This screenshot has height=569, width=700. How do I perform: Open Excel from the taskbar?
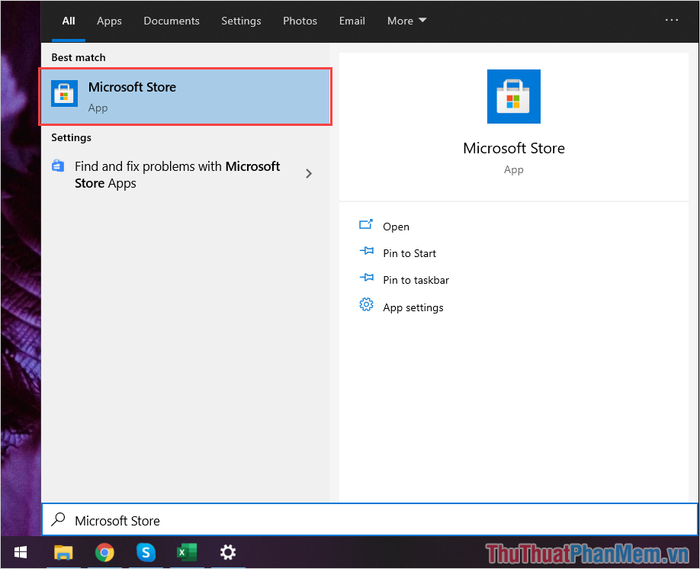pos(187,552)
